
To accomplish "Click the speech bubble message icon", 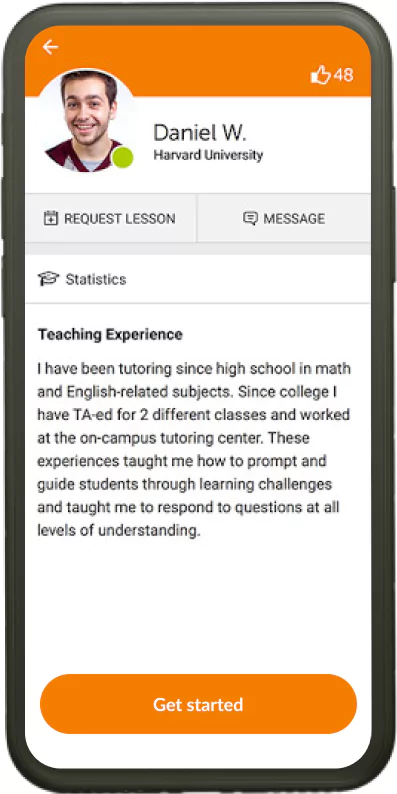I will click(250, 219).
